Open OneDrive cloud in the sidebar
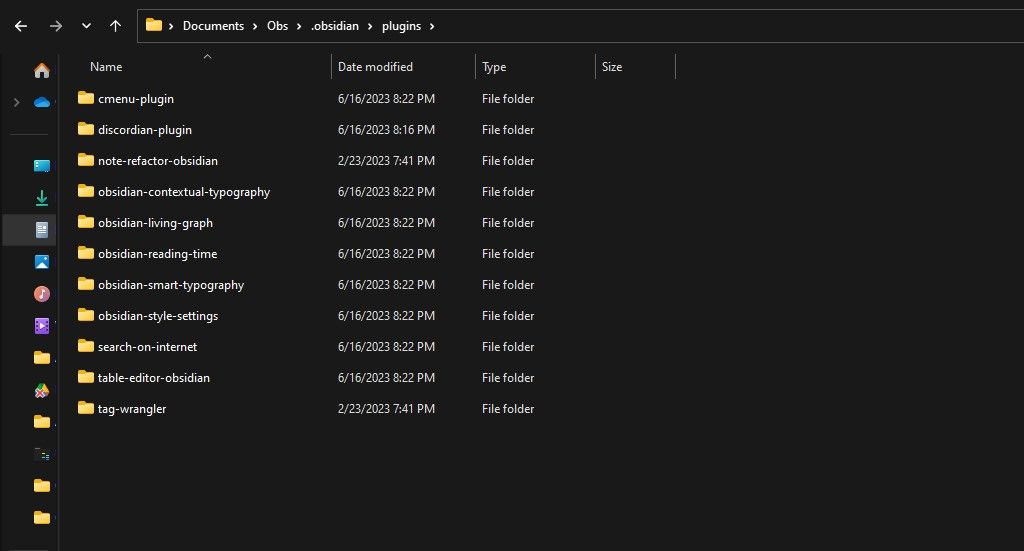 (42, 102)
